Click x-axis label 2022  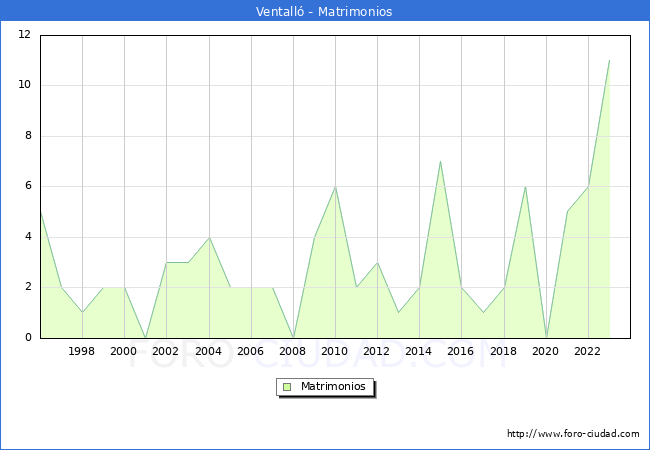click(x=587, y=351)
